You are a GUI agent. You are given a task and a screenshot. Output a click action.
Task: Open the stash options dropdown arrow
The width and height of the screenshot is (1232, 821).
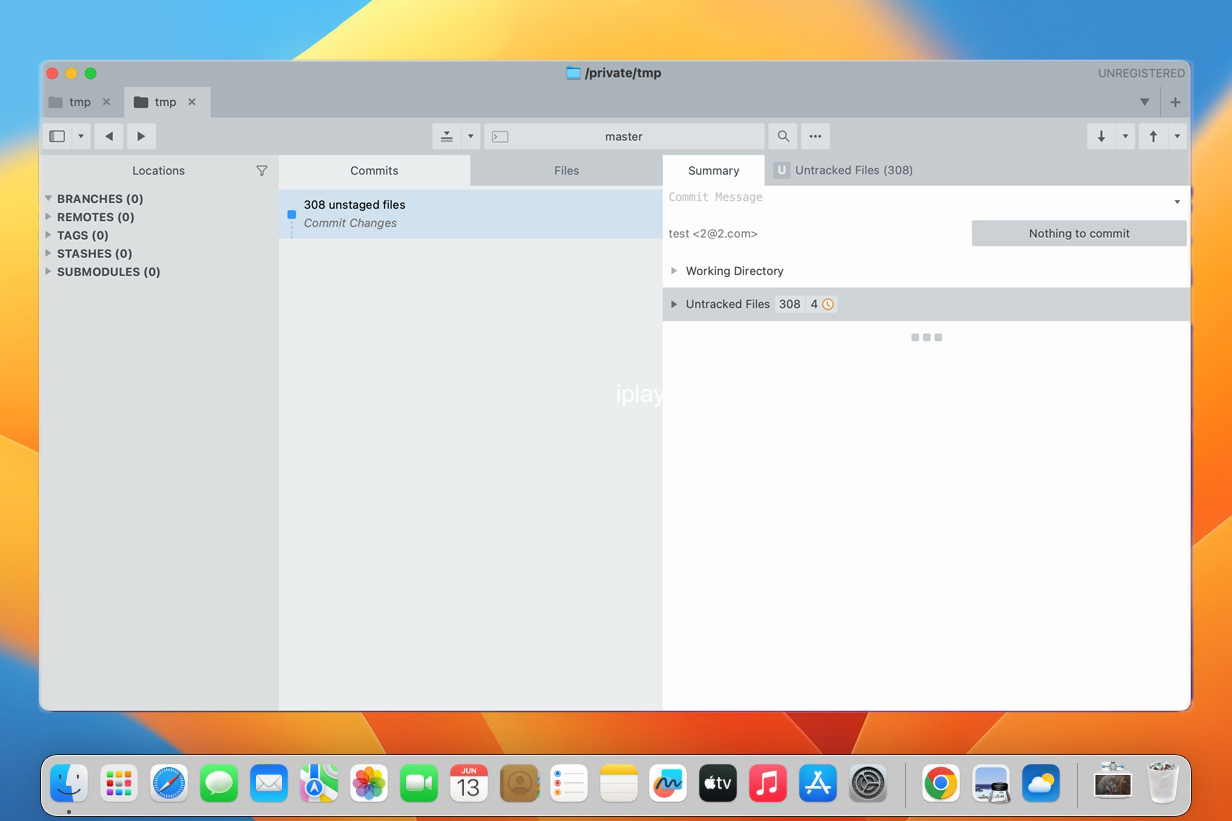471,136
